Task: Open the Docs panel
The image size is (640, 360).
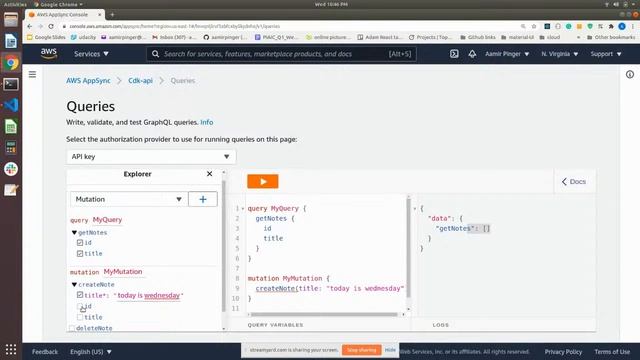Action: tap(574, 182)
